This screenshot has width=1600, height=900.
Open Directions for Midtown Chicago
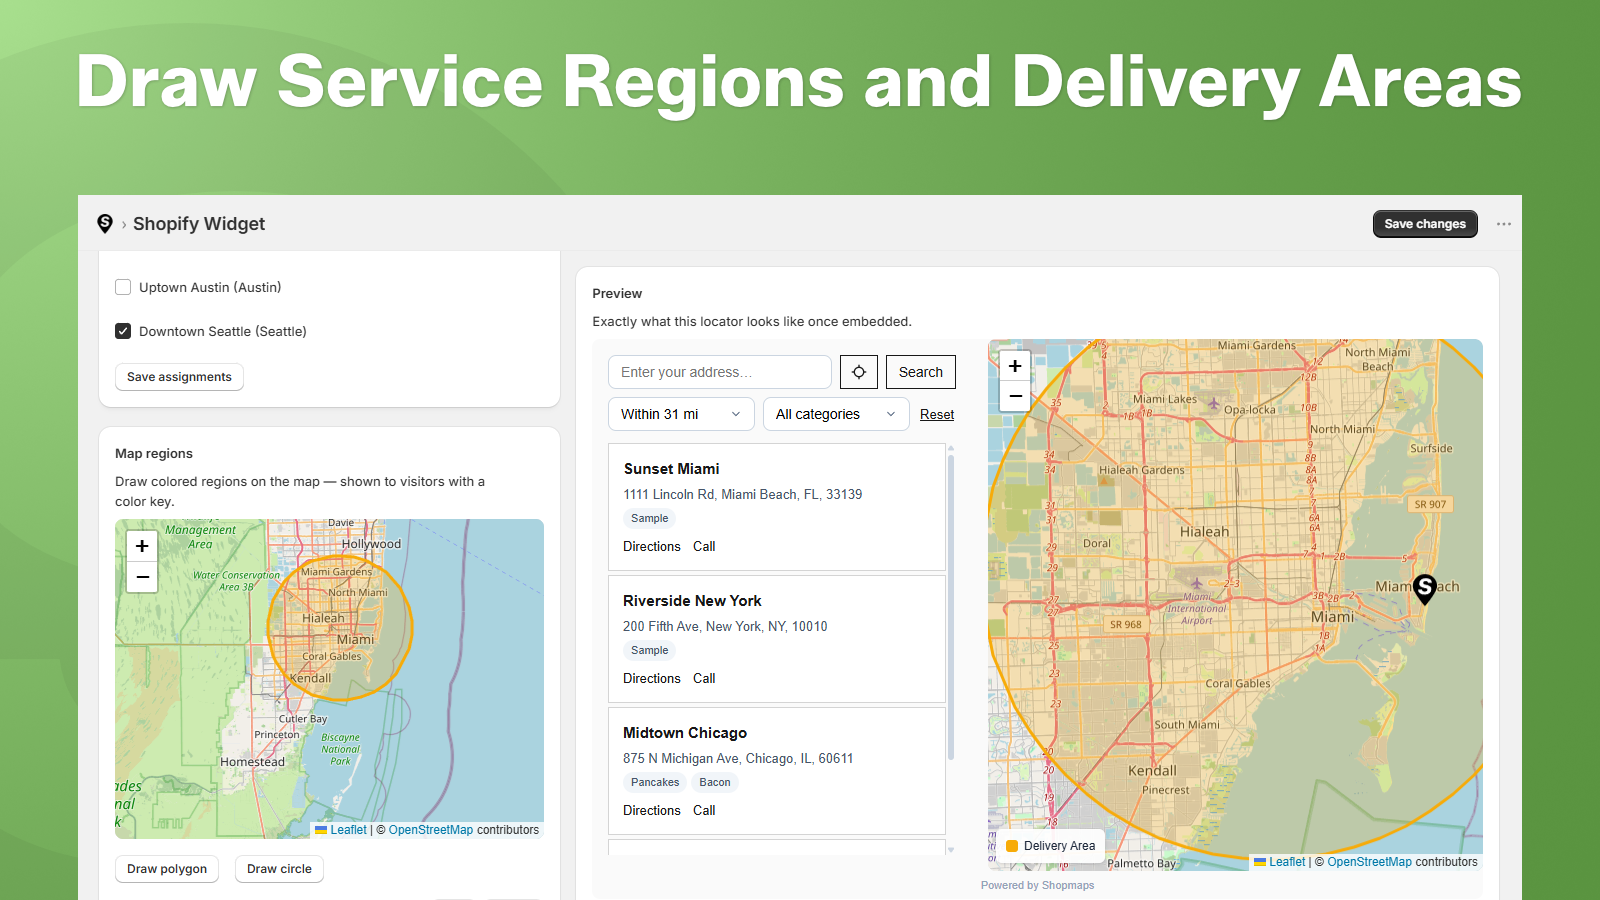[x=652, y=811]
